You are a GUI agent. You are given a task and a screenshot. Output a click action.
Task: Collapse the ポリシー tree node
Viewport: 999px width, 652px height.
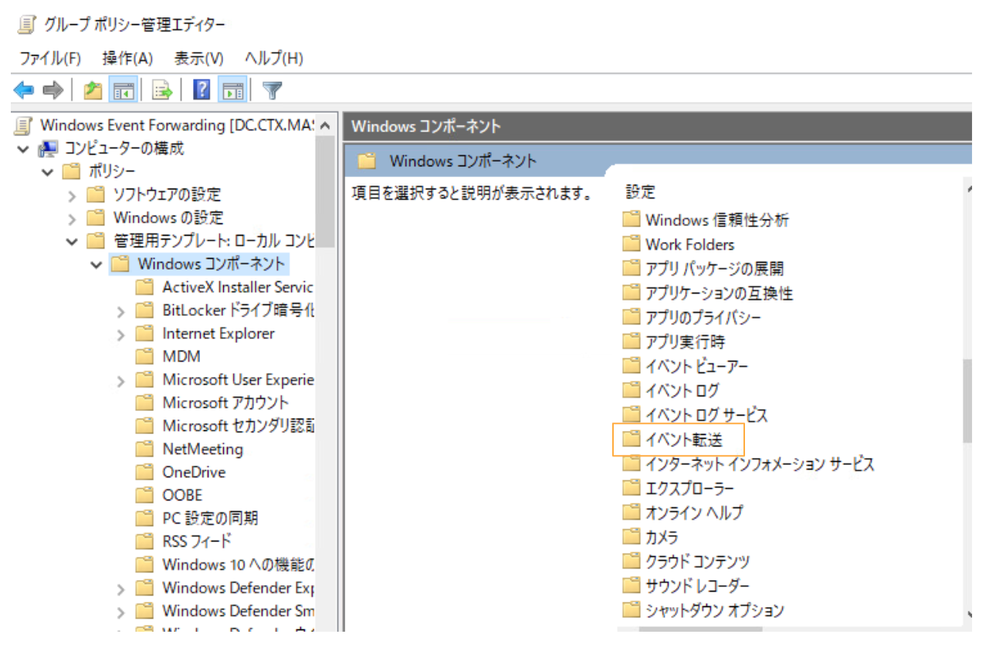(x=47, y=172)
